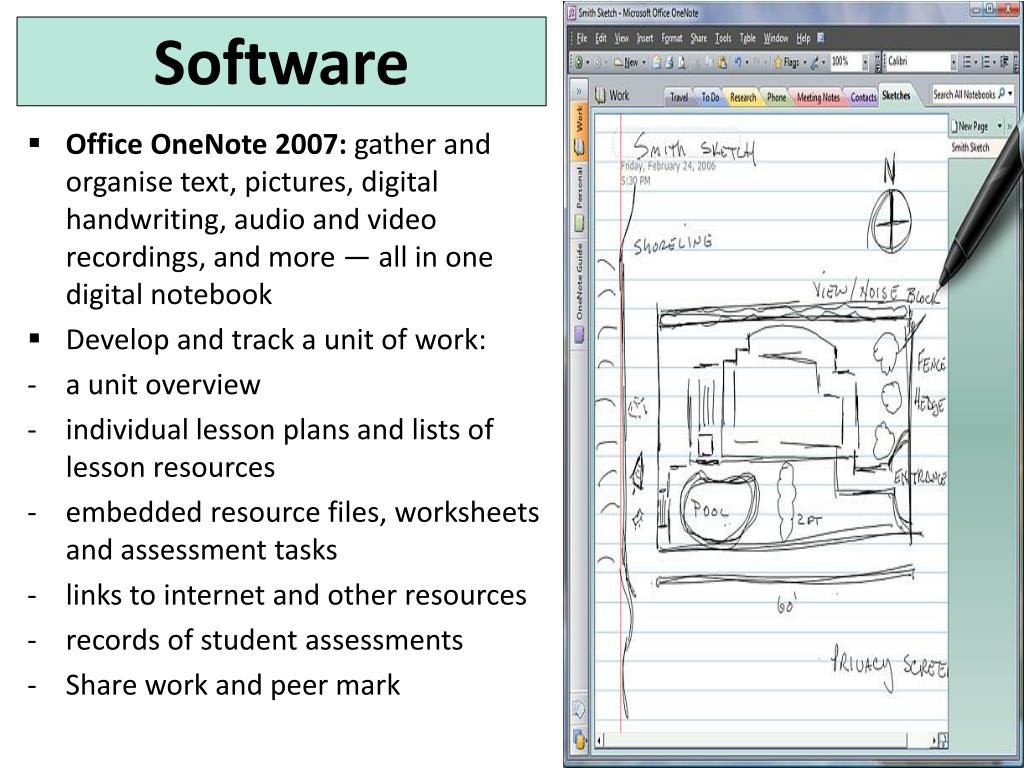Select the Pen tool icon in toolbar
Image resolution: width=1024 pixels, height=768 pixels.
(x=814, y=63)
